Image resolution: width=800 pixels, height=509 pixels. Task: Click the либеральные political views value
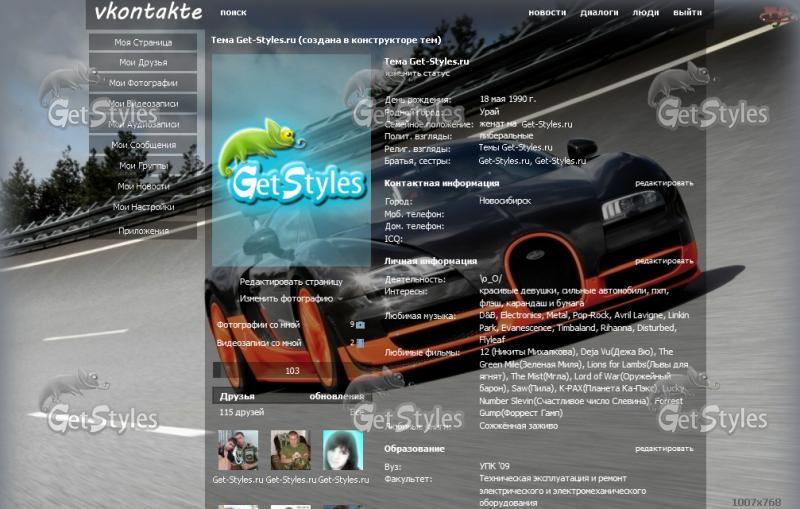[506, 136]
